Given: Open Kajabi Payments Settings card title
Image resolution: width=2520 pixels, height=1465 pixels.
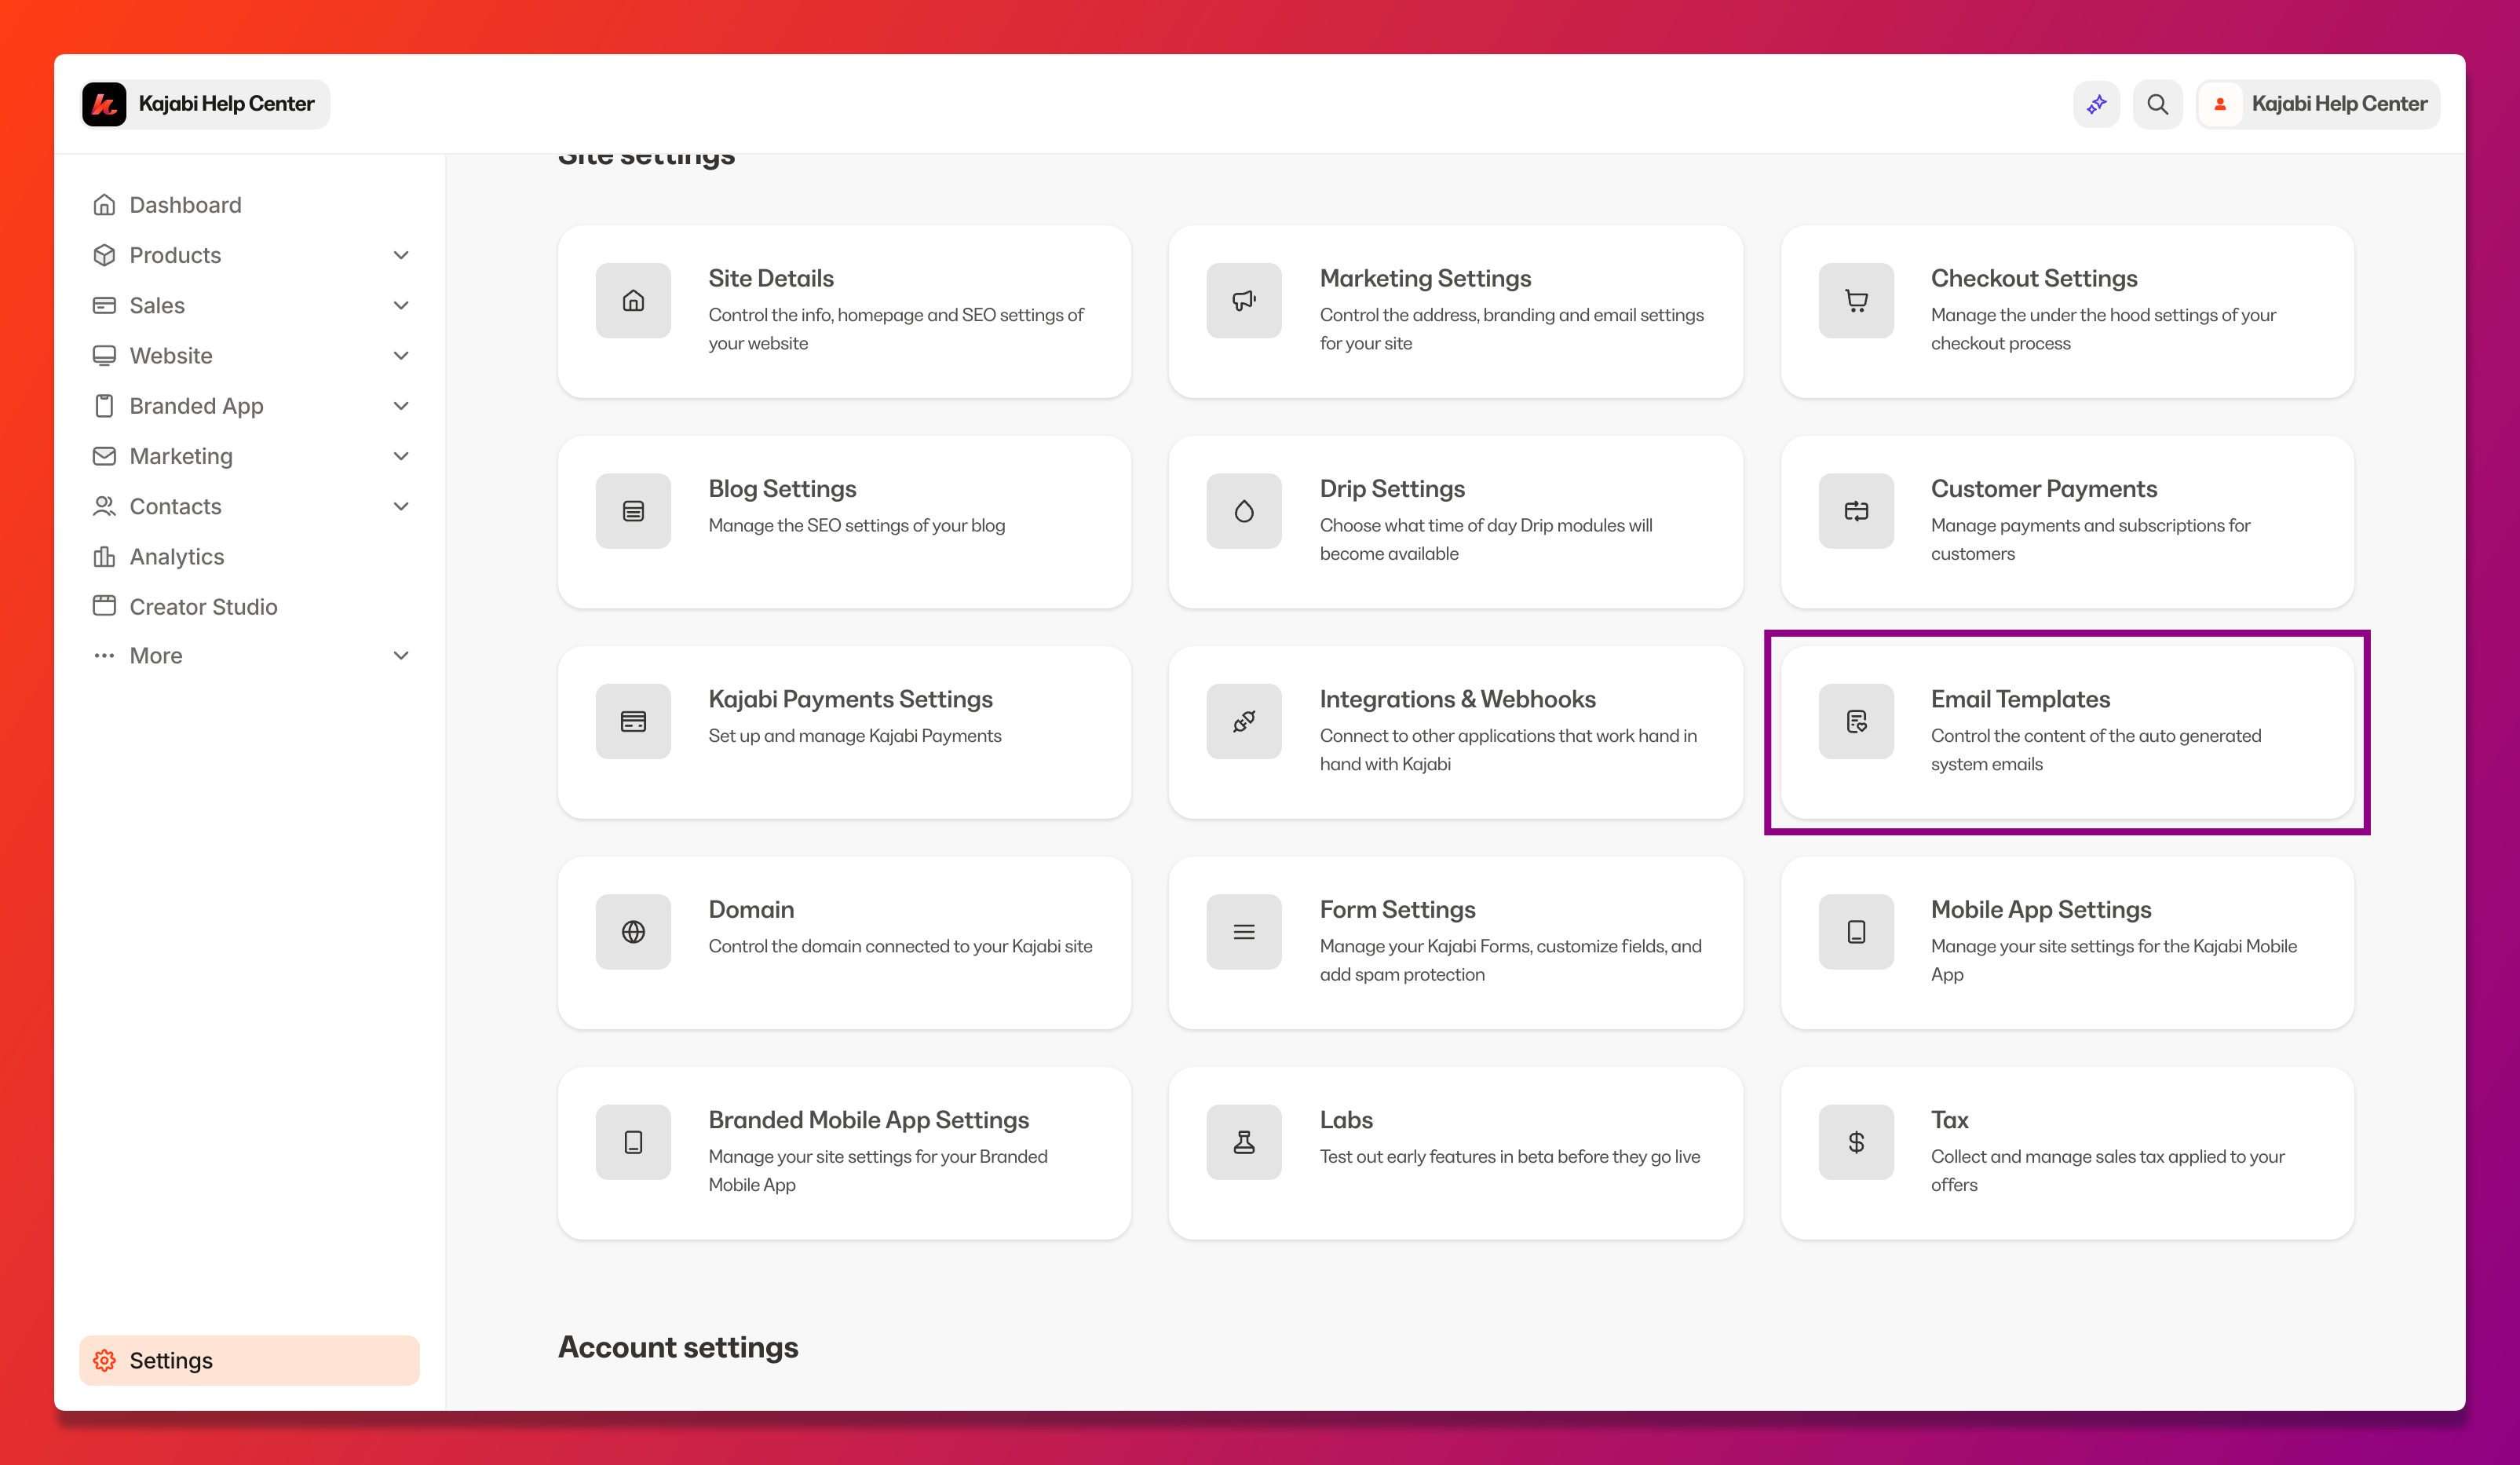Looking at the screenshot, I should click(850, 699).
